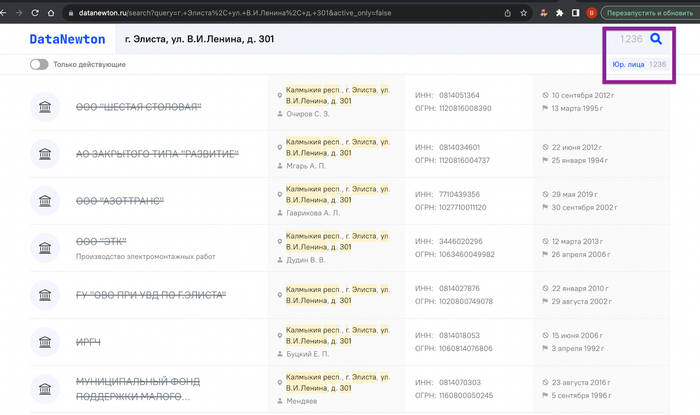Open the DataNewton logo link
Viewport: 700px width, 415px height.
pos(67,39)
